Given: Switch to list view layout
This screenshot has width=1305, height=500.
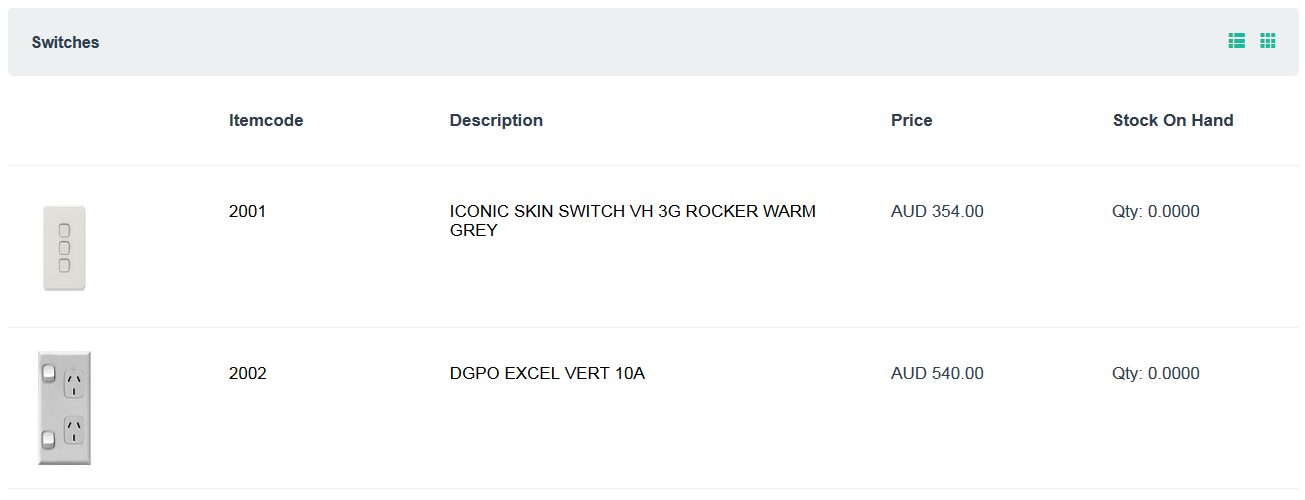Looking at the screenshot, I should [1237, 41].
